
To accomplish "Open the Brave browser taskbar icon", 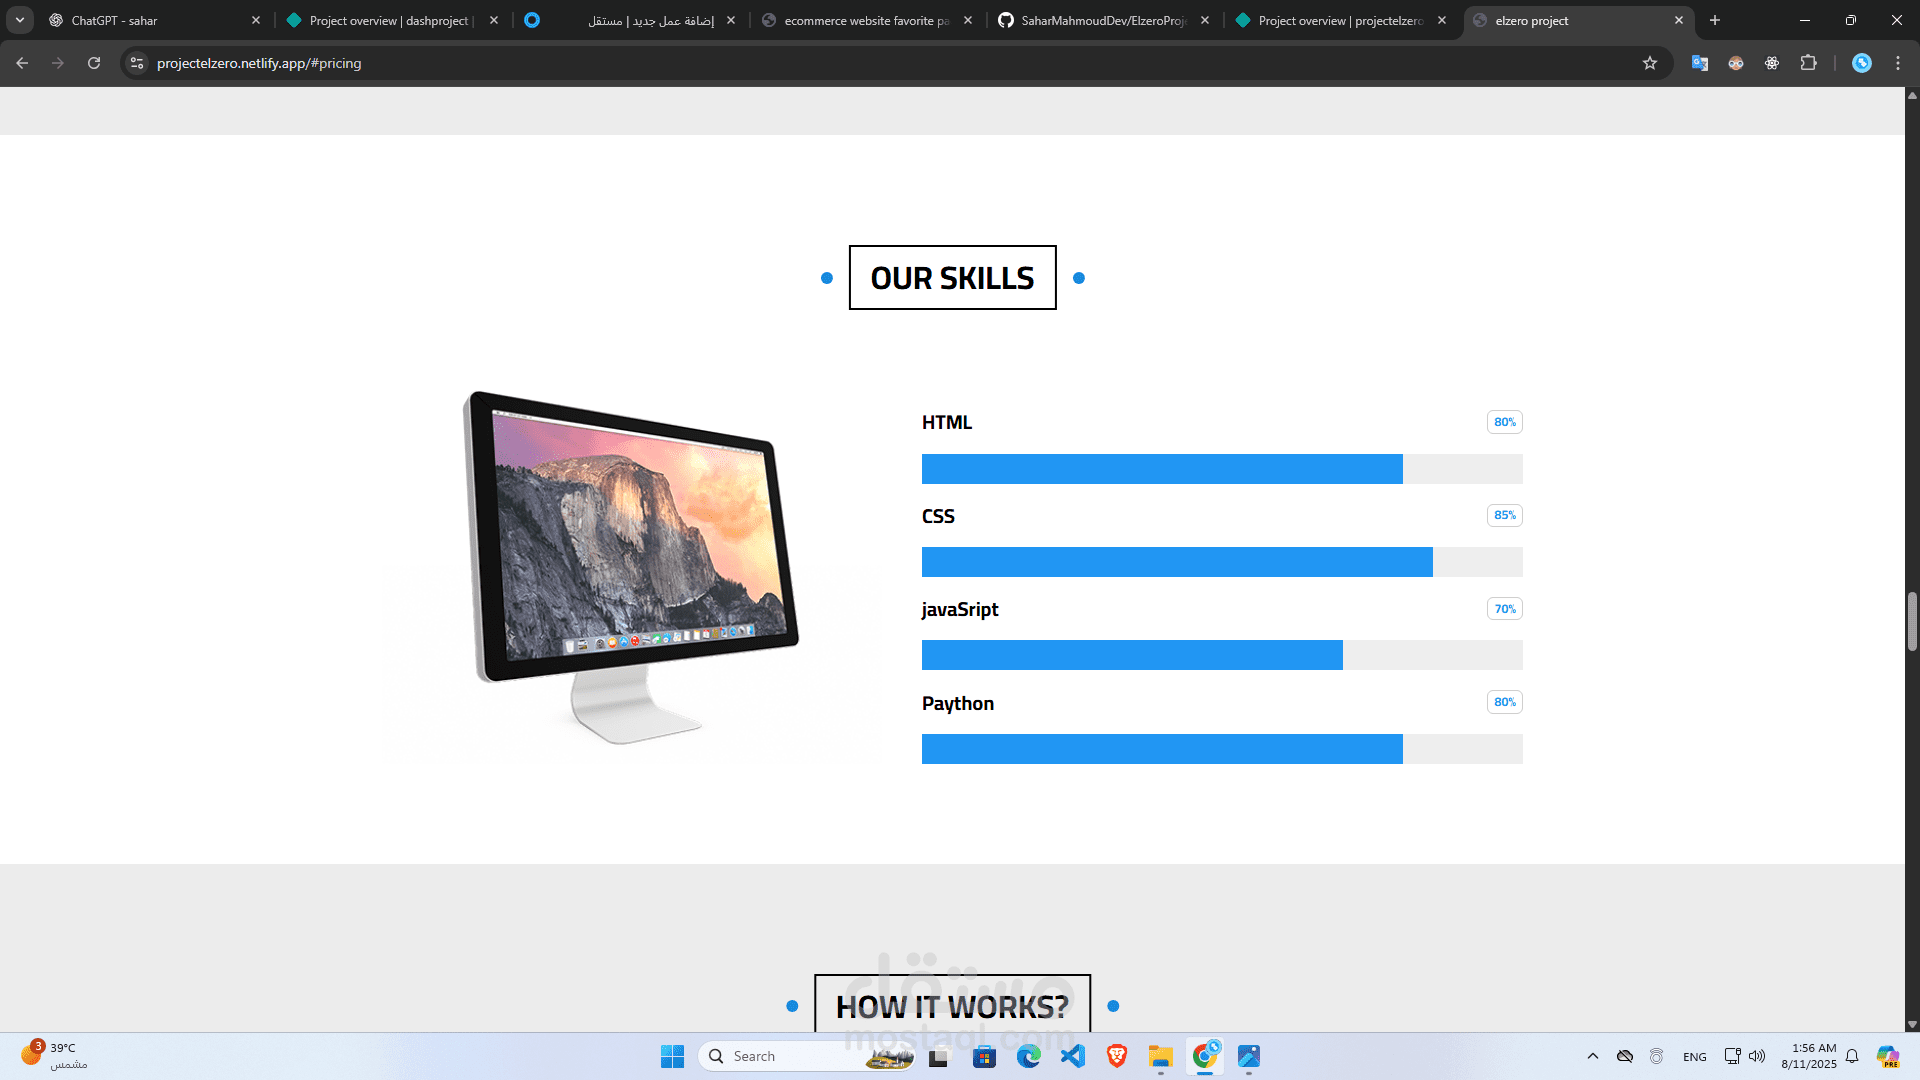I will click(x=1117, y=1056).
